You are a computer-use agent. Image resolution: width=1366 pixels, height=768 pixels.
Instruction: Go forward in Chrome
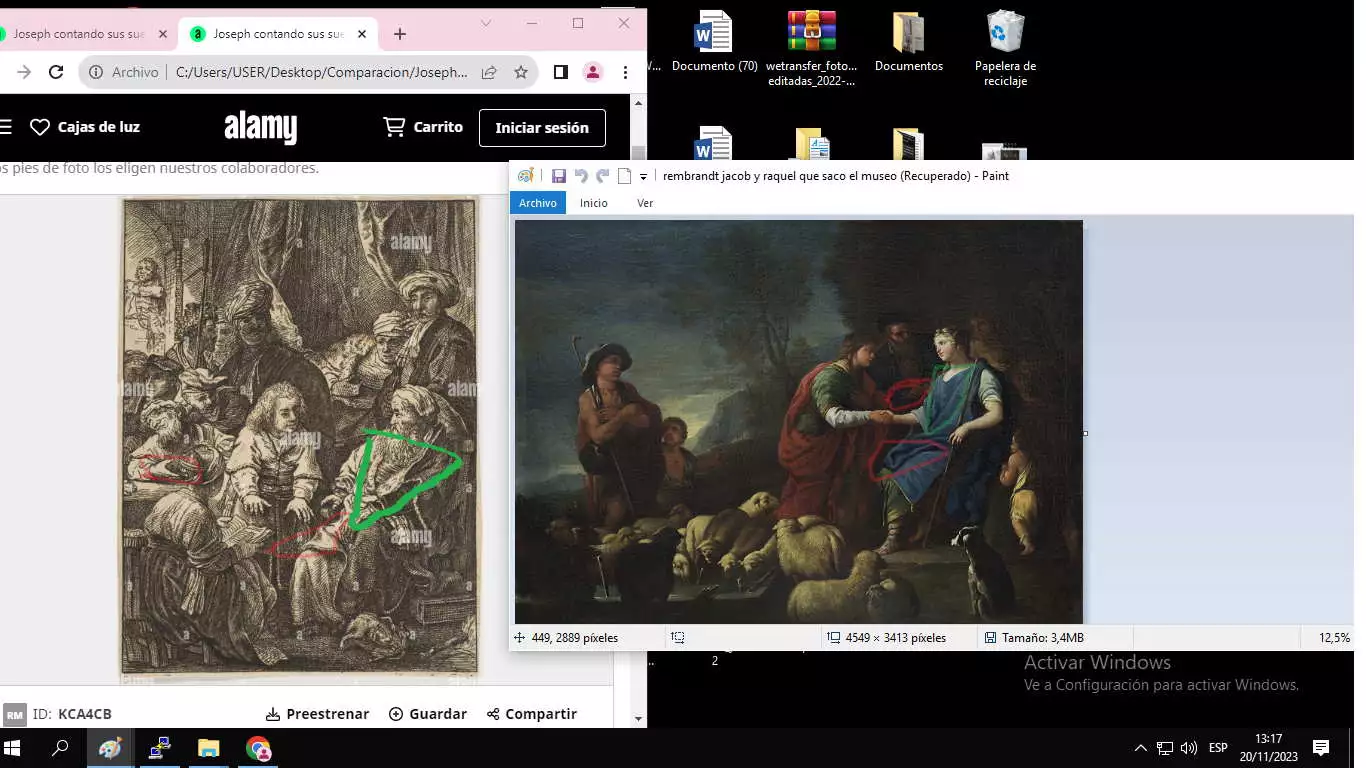point(24,72)
